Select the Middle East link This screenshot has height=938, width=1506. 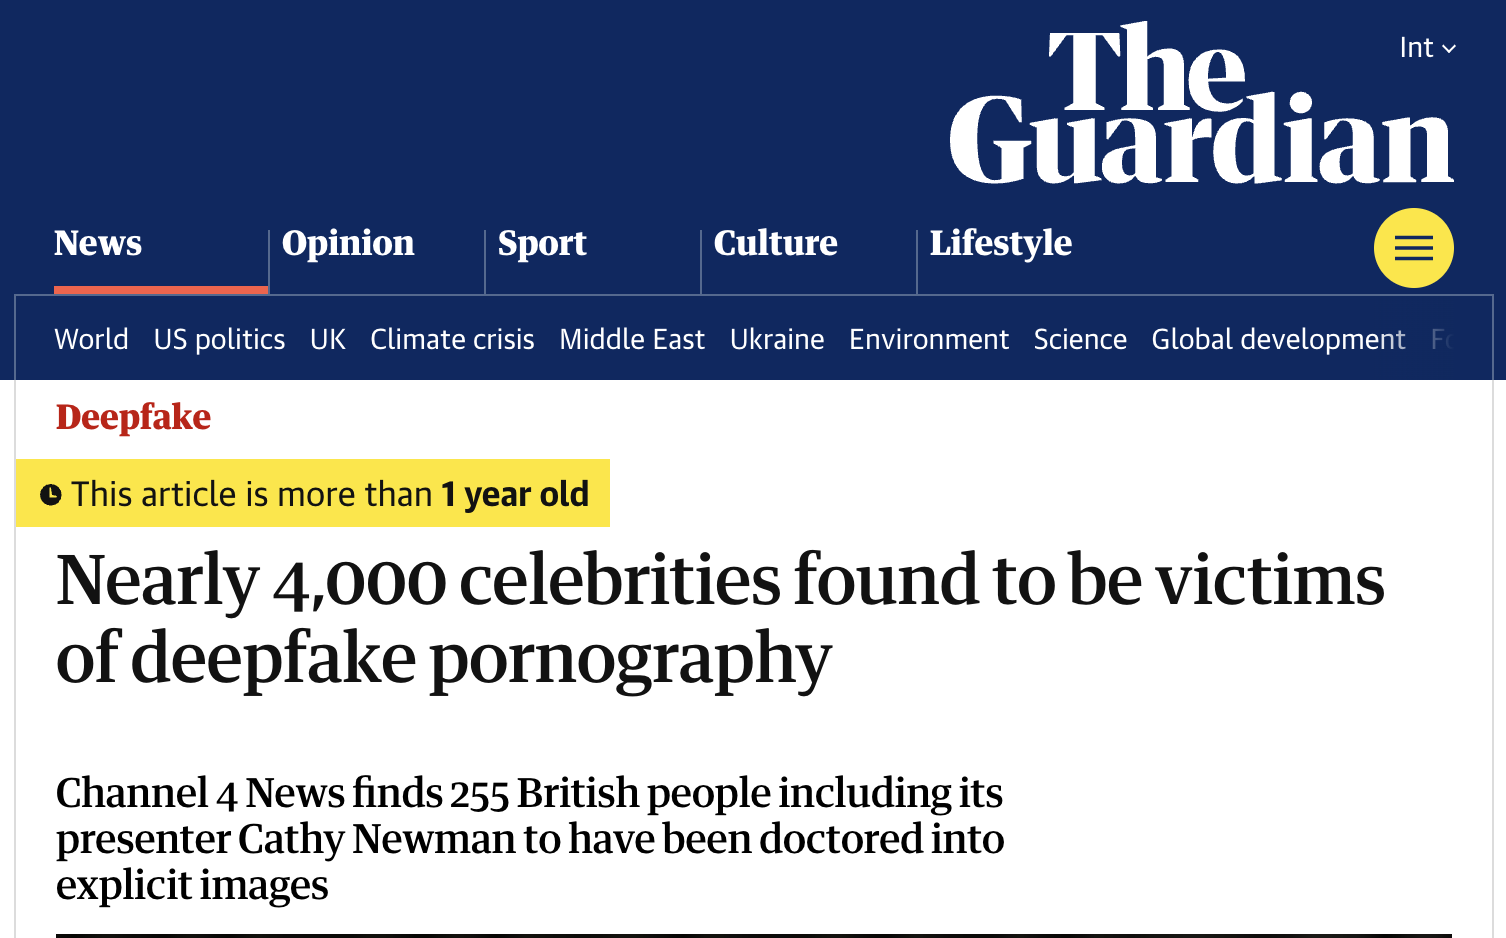[x=632, y=340]
